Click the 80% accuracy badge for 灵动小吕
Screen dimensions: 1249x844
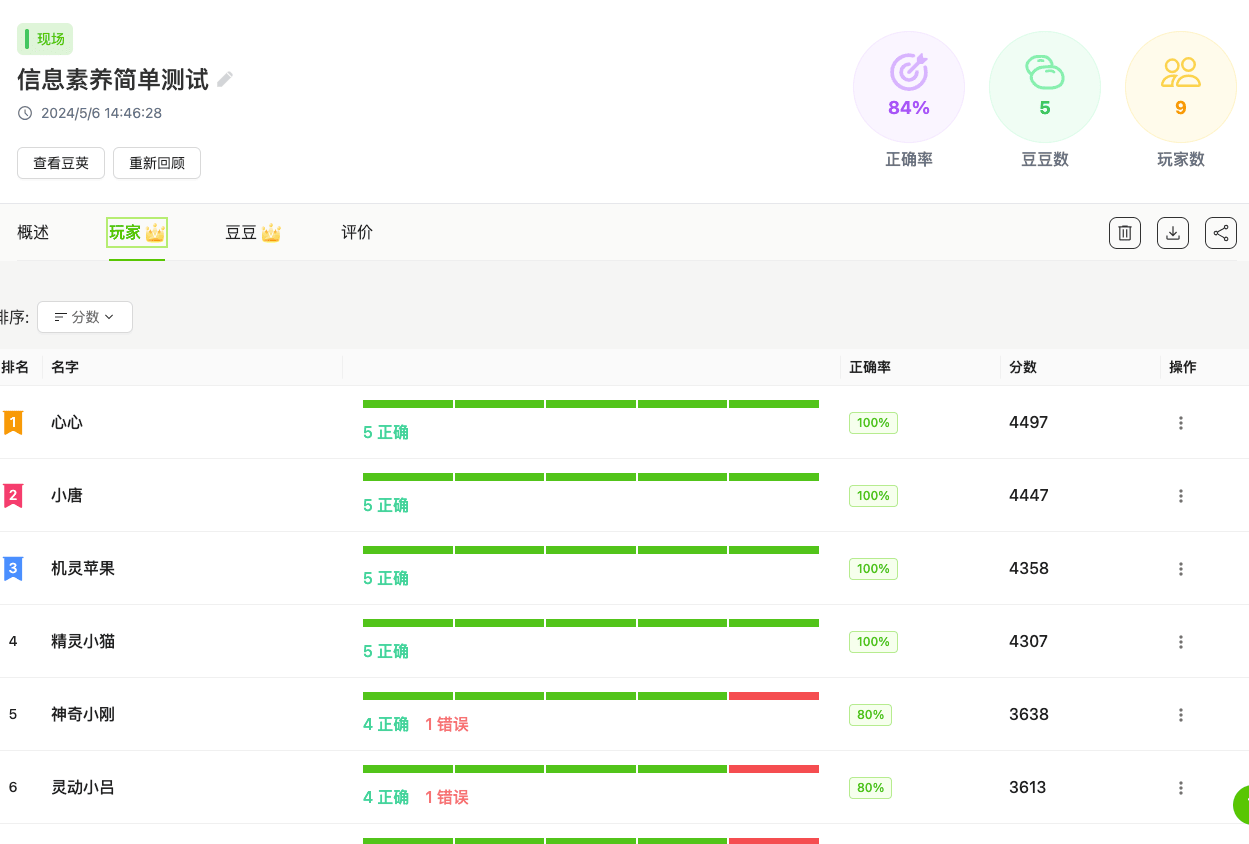[870, 788]
